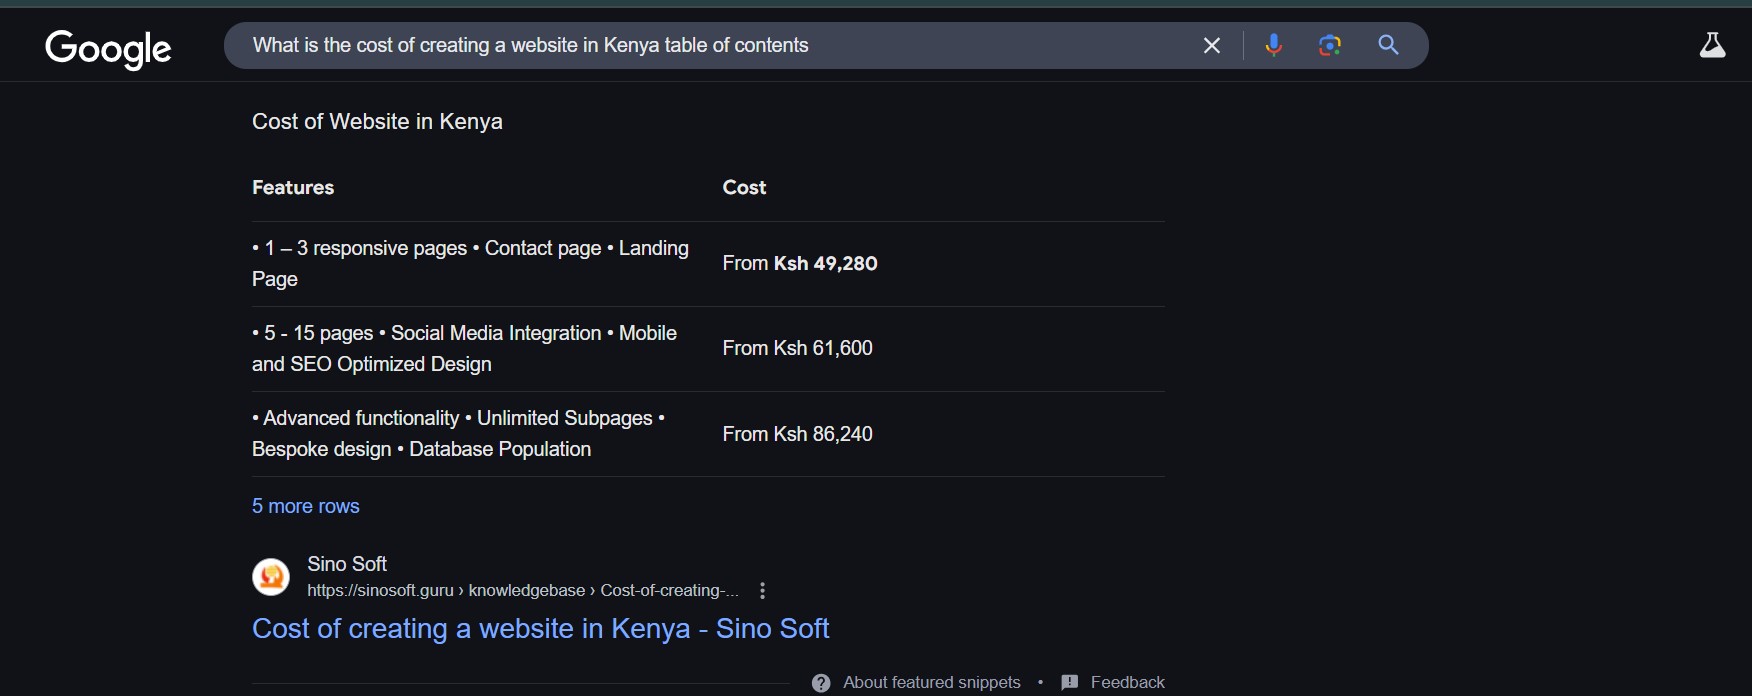Select the 'Features' column header

pyautogui.click(x=293, y=188)
